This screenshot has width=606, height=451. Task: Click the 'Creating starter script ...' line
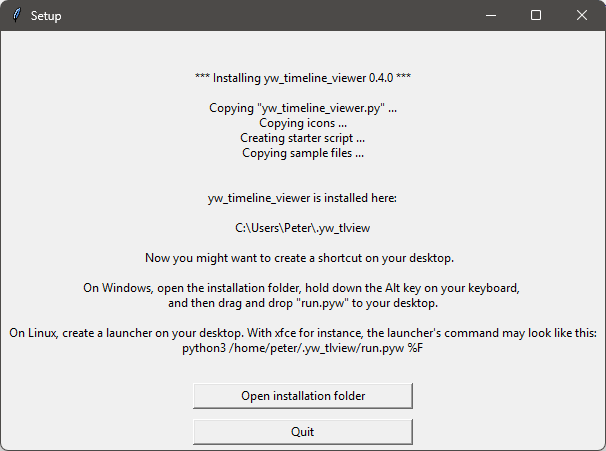tap(303, 138)
